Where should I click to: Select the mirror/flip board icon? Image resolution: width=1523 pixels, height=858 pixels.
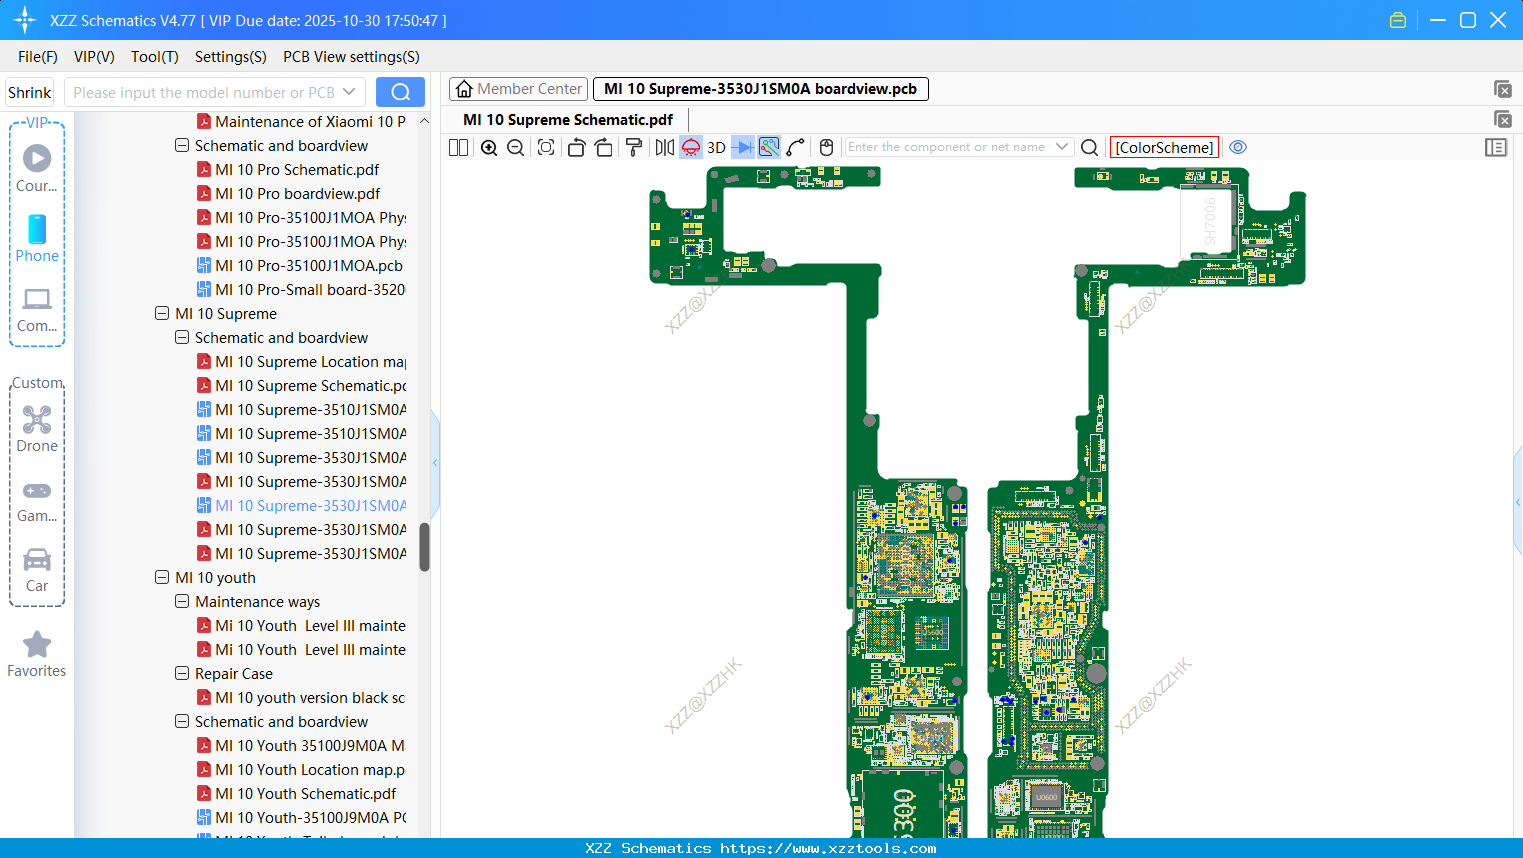click(x=663, y=147)
